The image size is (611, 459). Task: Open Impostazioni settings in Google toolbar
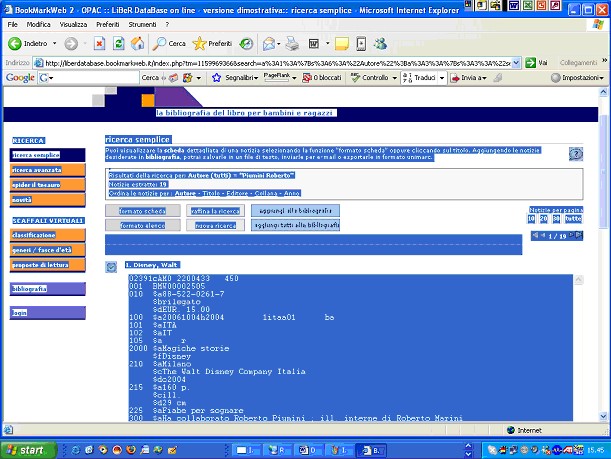click(577, 78)
